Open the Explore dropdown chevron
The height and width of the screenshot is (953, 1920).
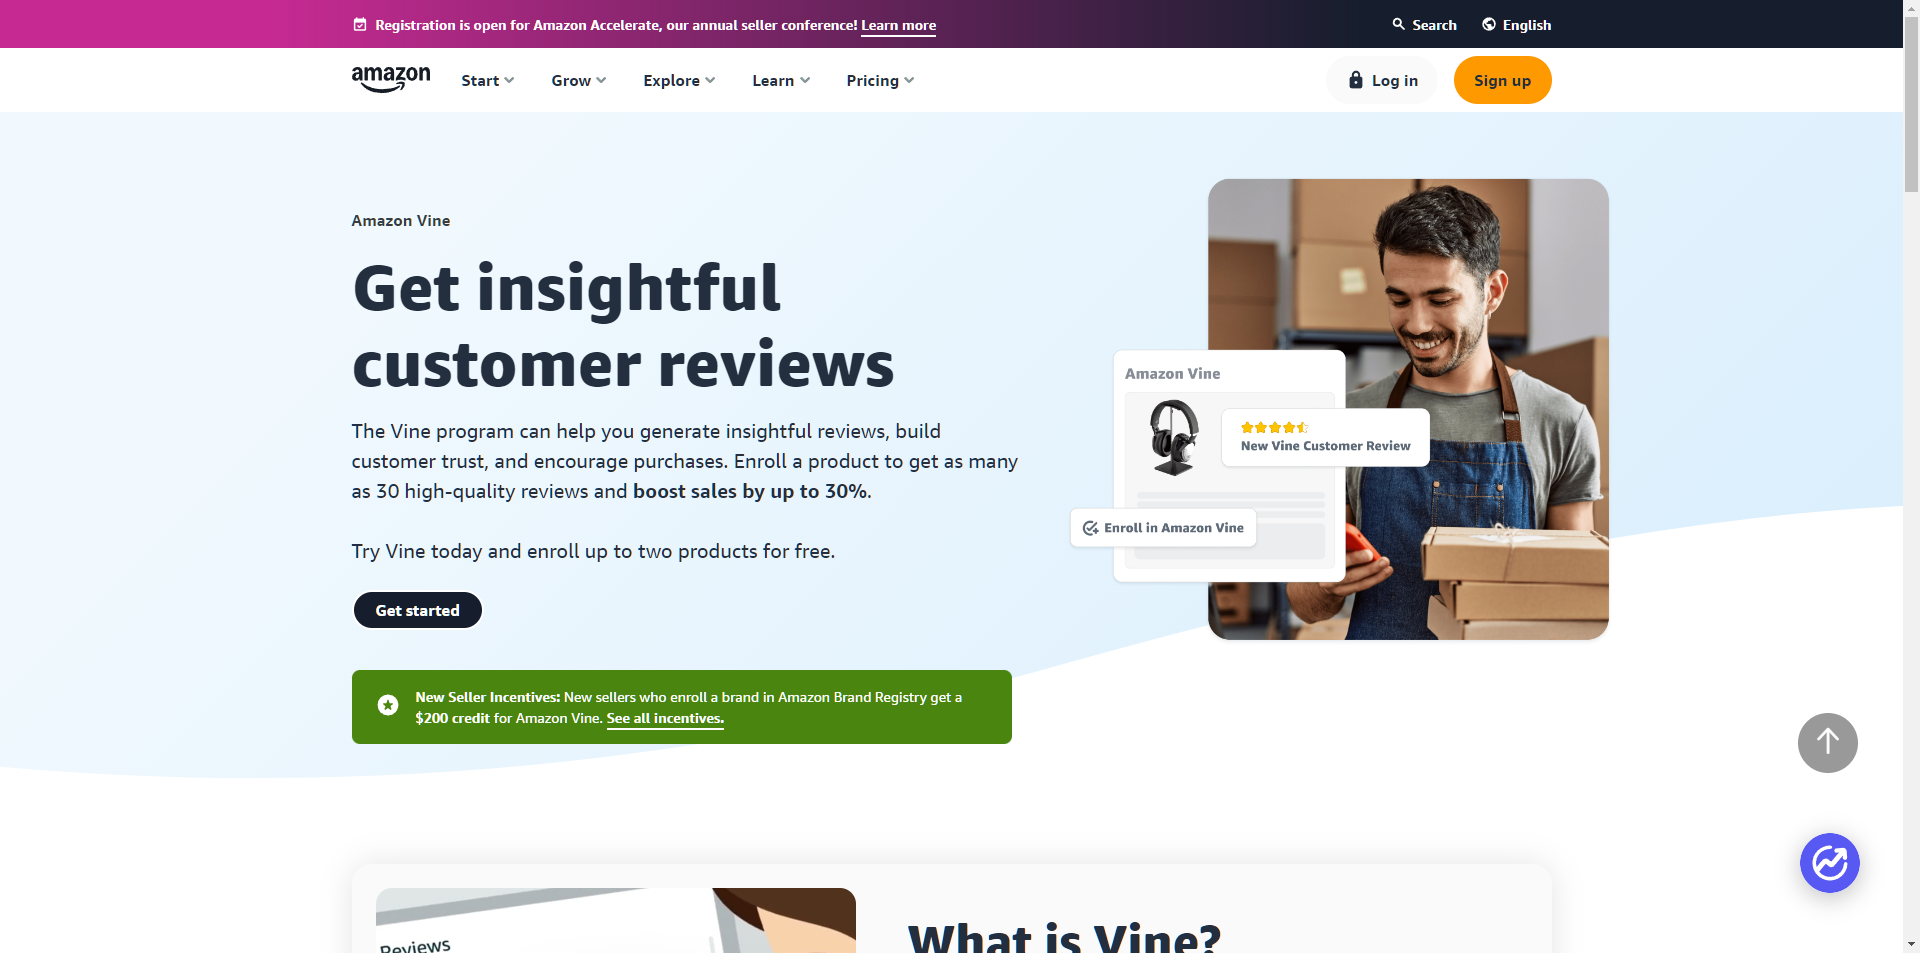[710, 80]
